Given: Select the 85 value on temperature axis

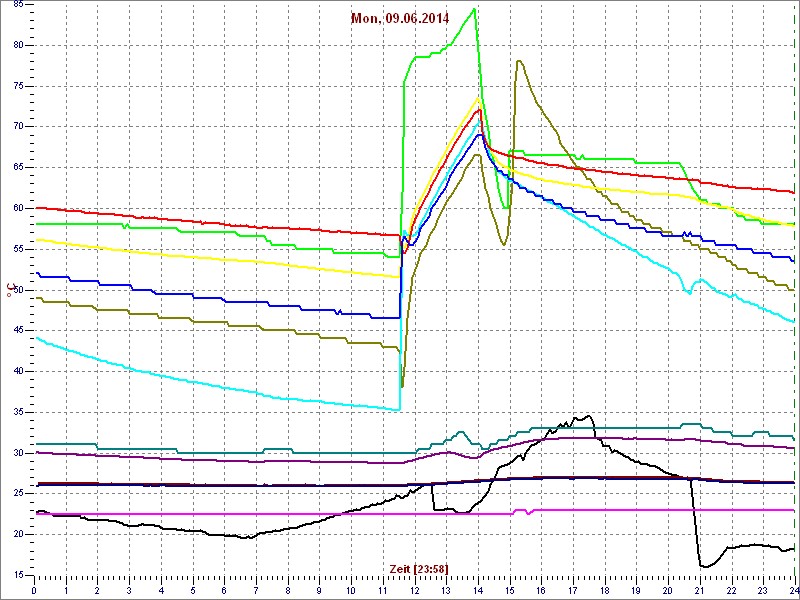Looking at the screenshot, I should coord(17,5).
